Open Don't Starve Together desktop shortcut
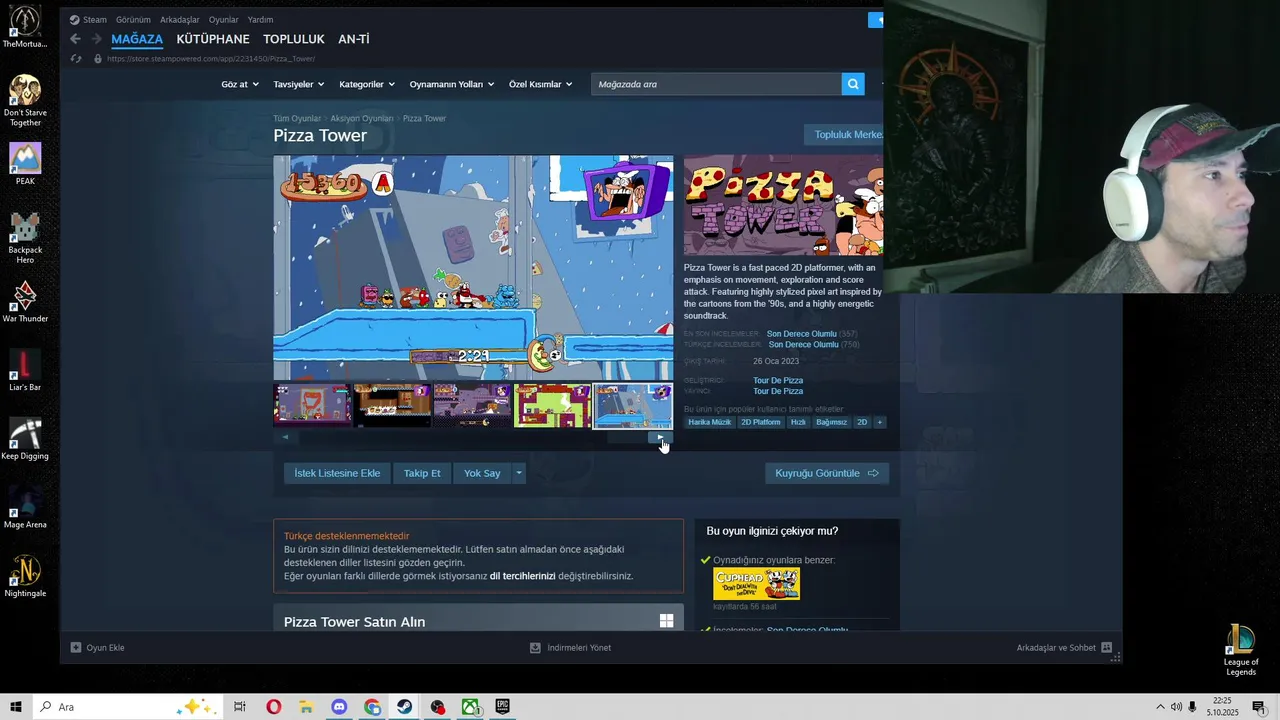Viewport: 1280px width, 720px height. point(25,100)
